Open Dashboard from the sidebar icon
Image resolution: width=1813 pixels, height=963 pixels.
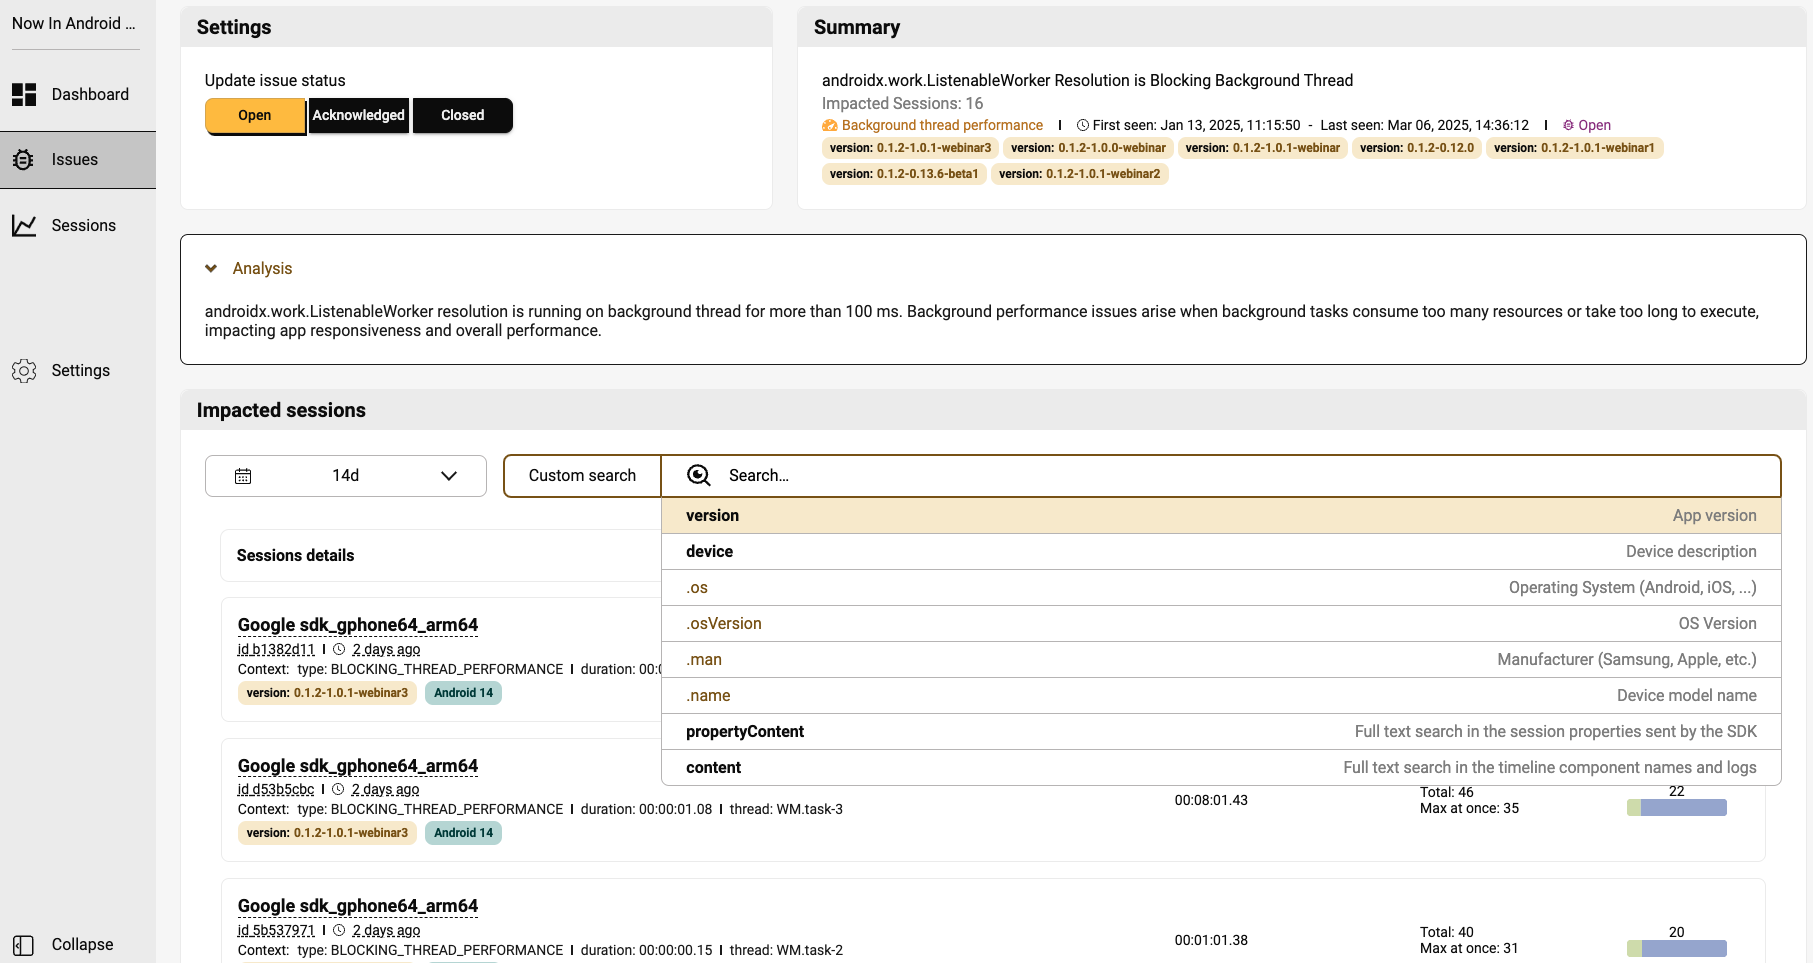[24, 95]
